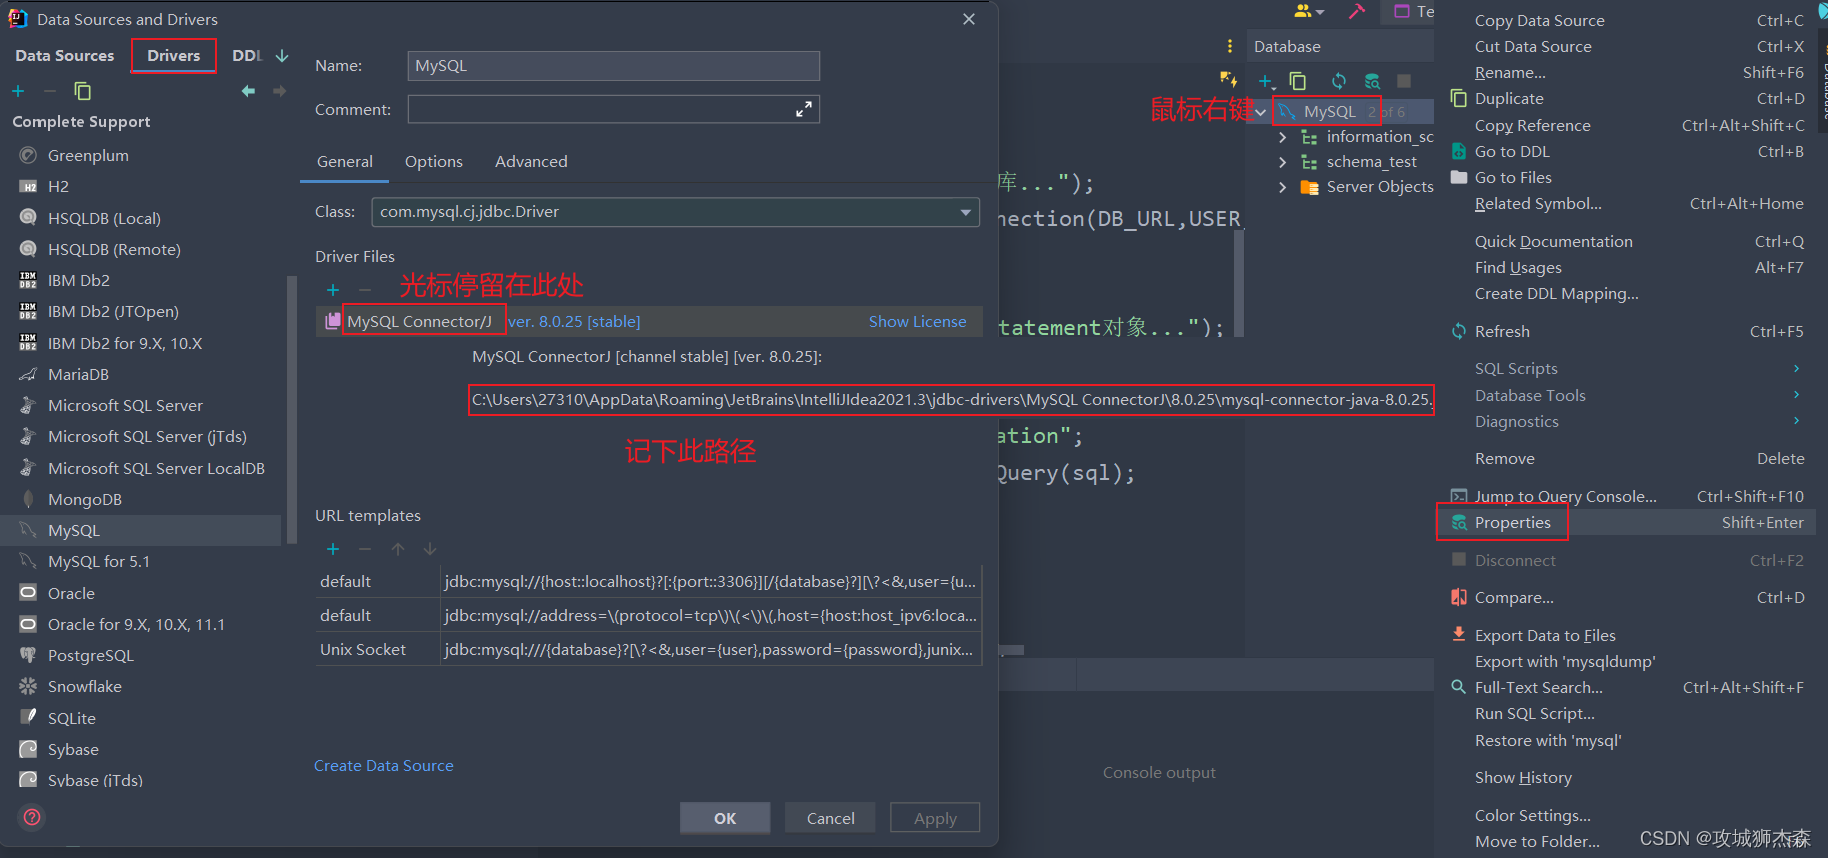Image resolution: width=1828 pixels, height=858 pixels.
Task: Click the Apply button
Action: [935, 818]
